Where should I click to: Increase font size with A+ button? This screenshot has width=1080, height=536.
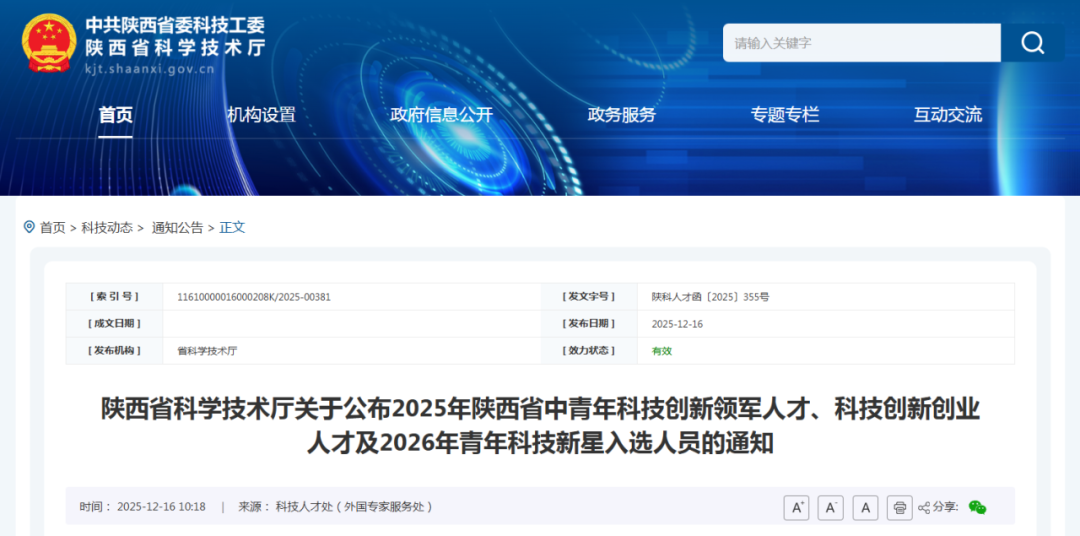coord(796,508)
